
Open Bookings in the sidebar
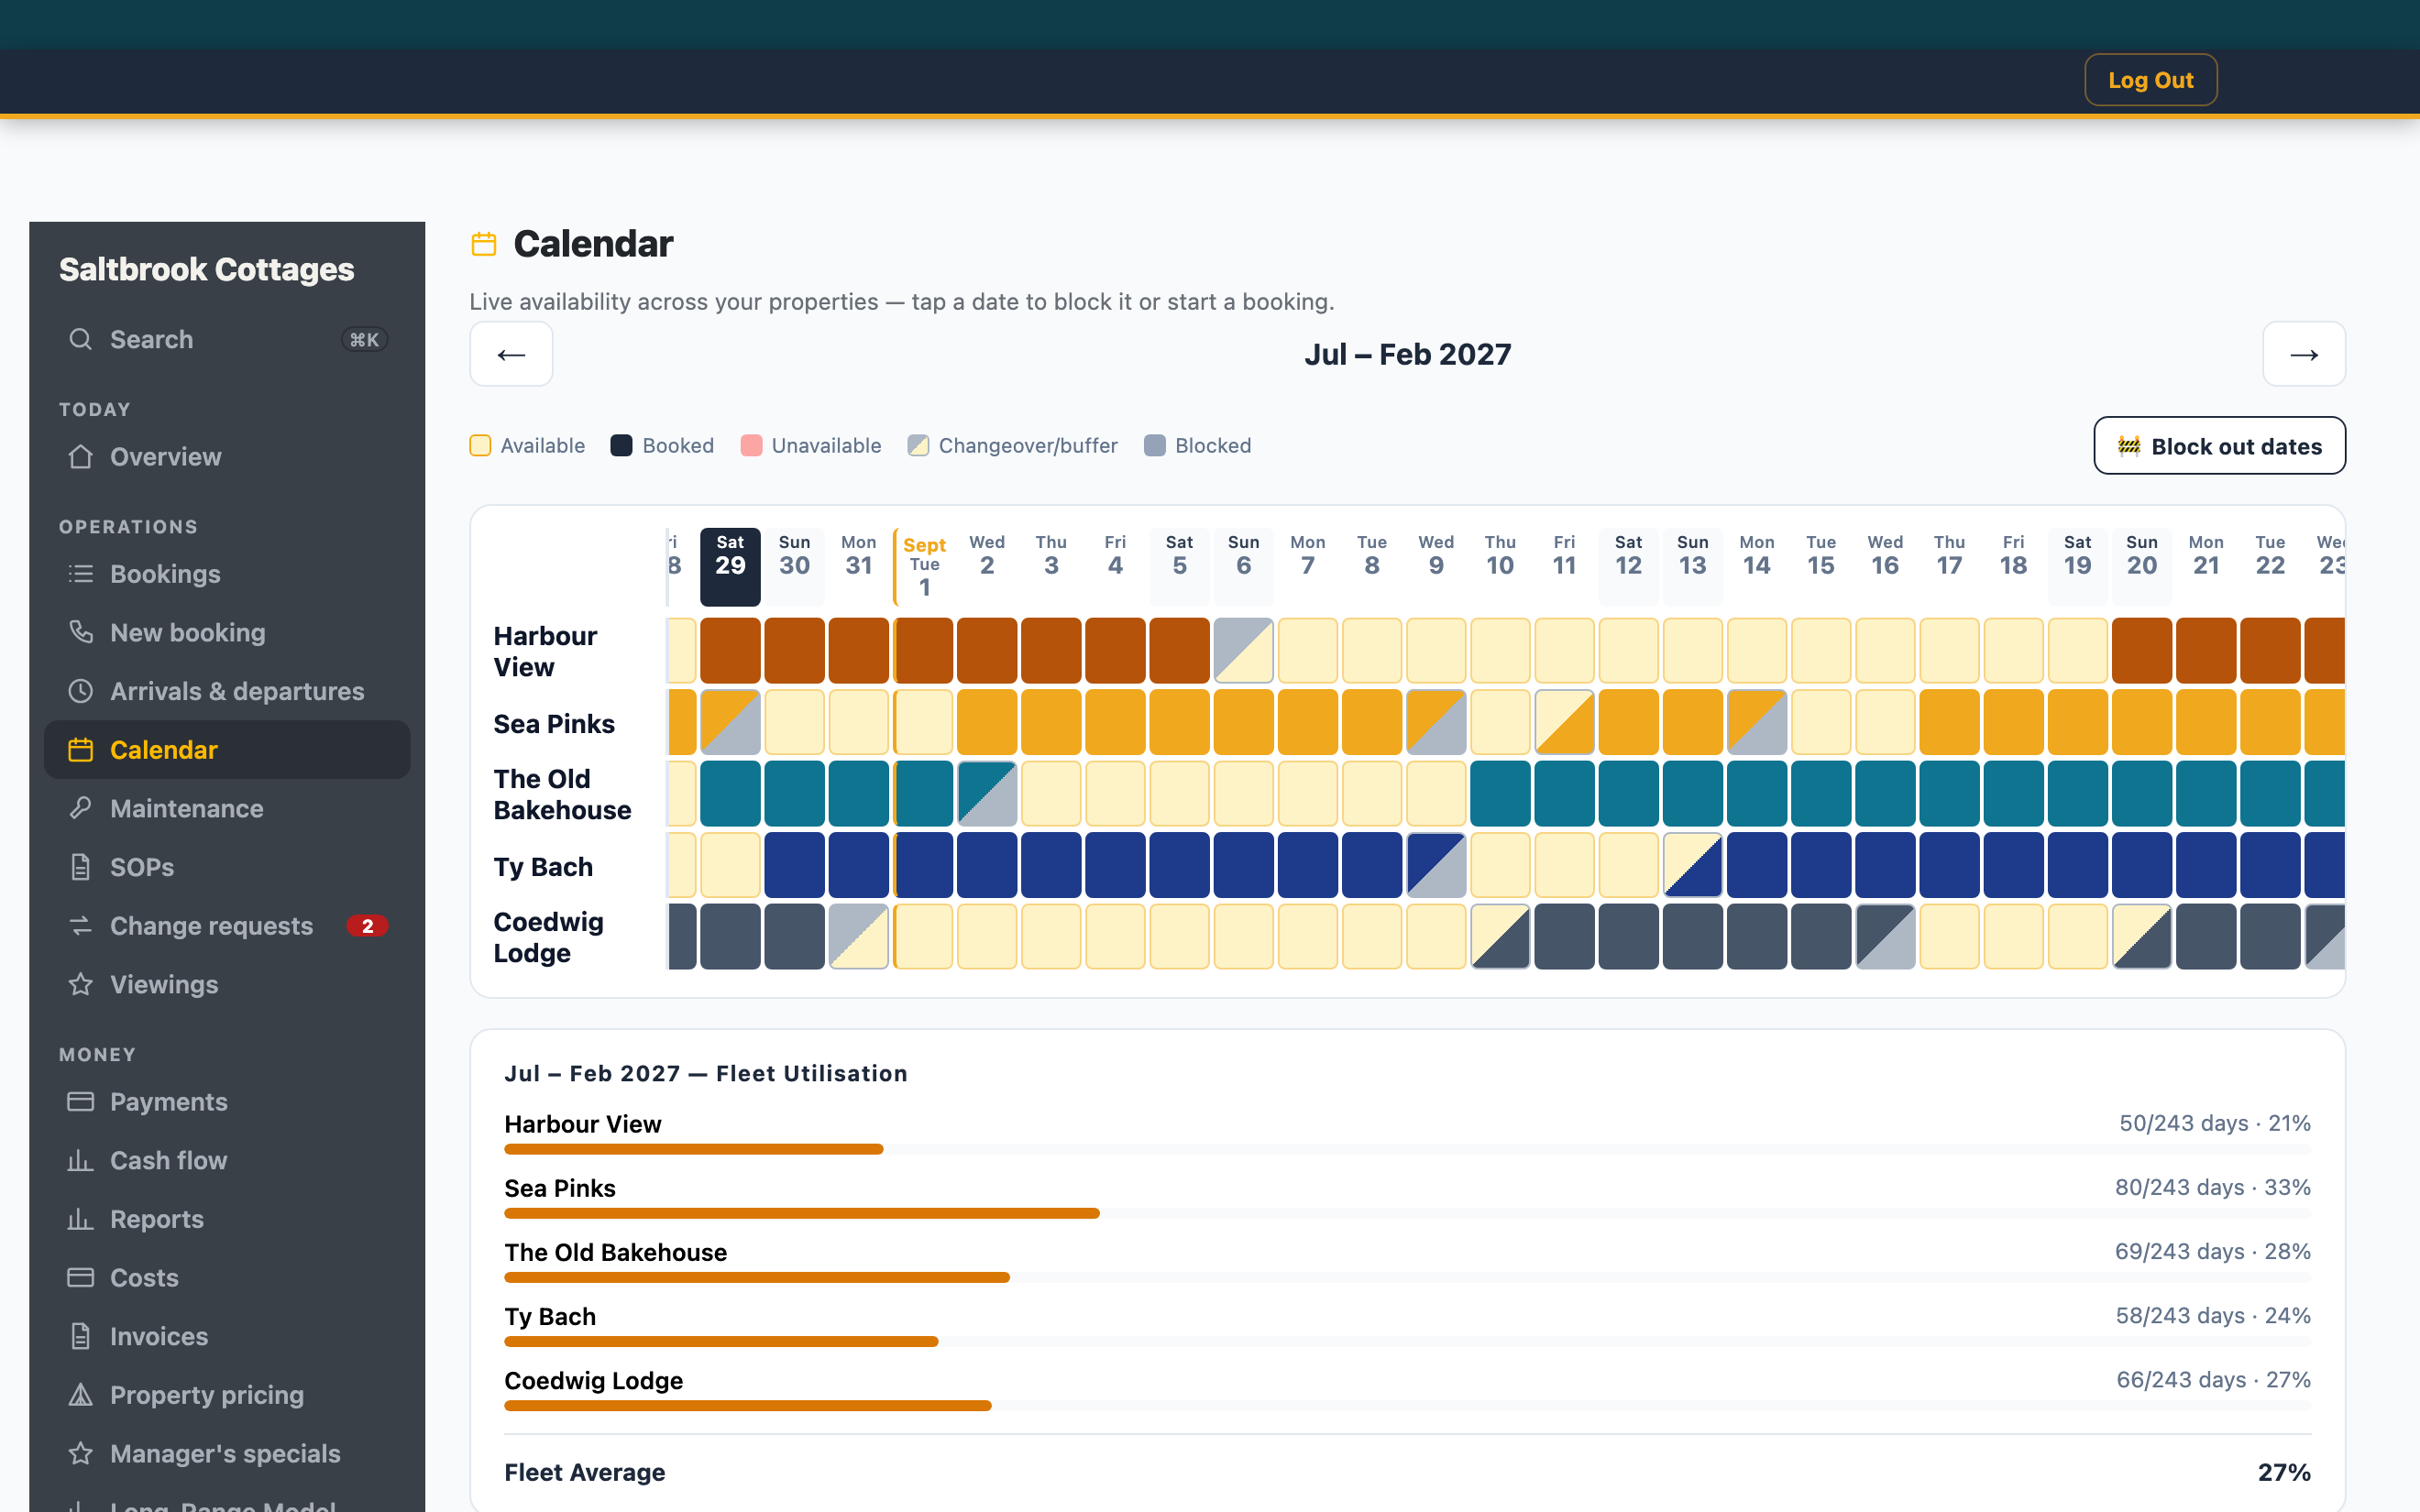tap(227, 574)
